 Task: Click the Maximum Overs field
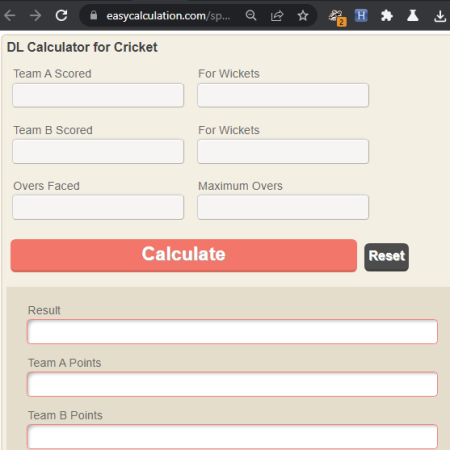point(283,207)
